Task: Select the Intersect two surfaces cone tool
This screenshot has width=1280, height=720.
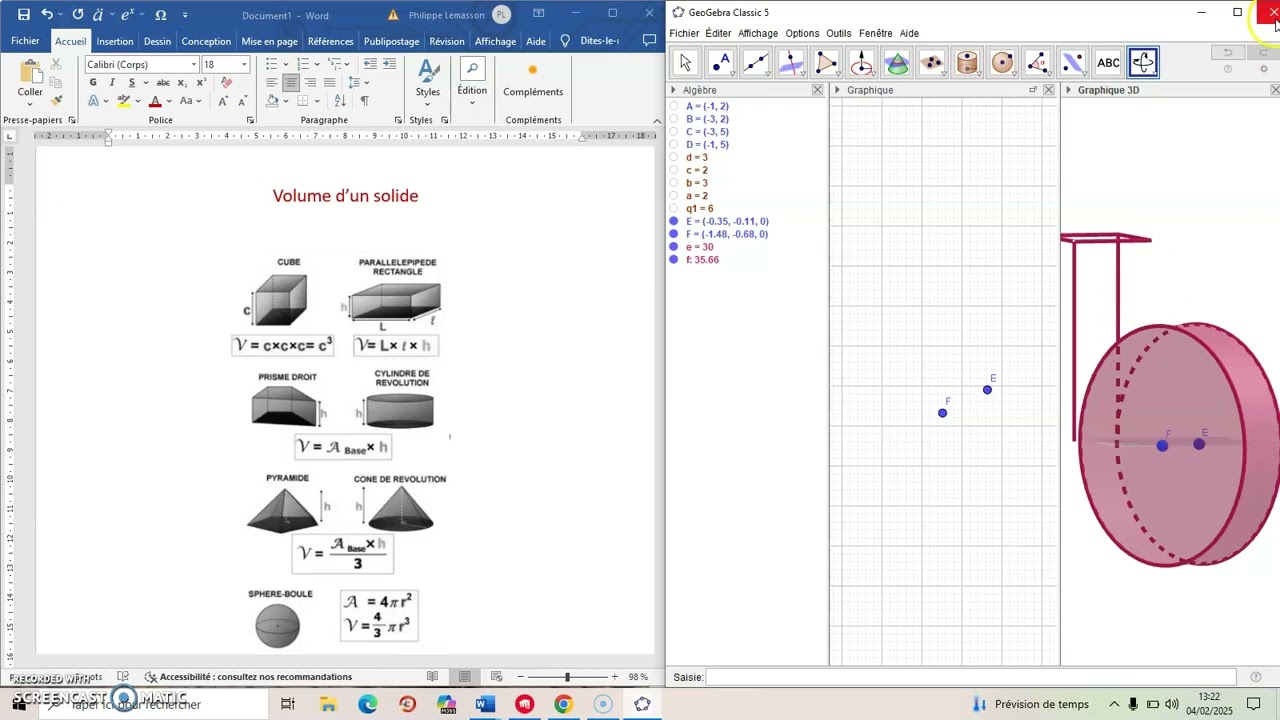Action: [897, 63]
